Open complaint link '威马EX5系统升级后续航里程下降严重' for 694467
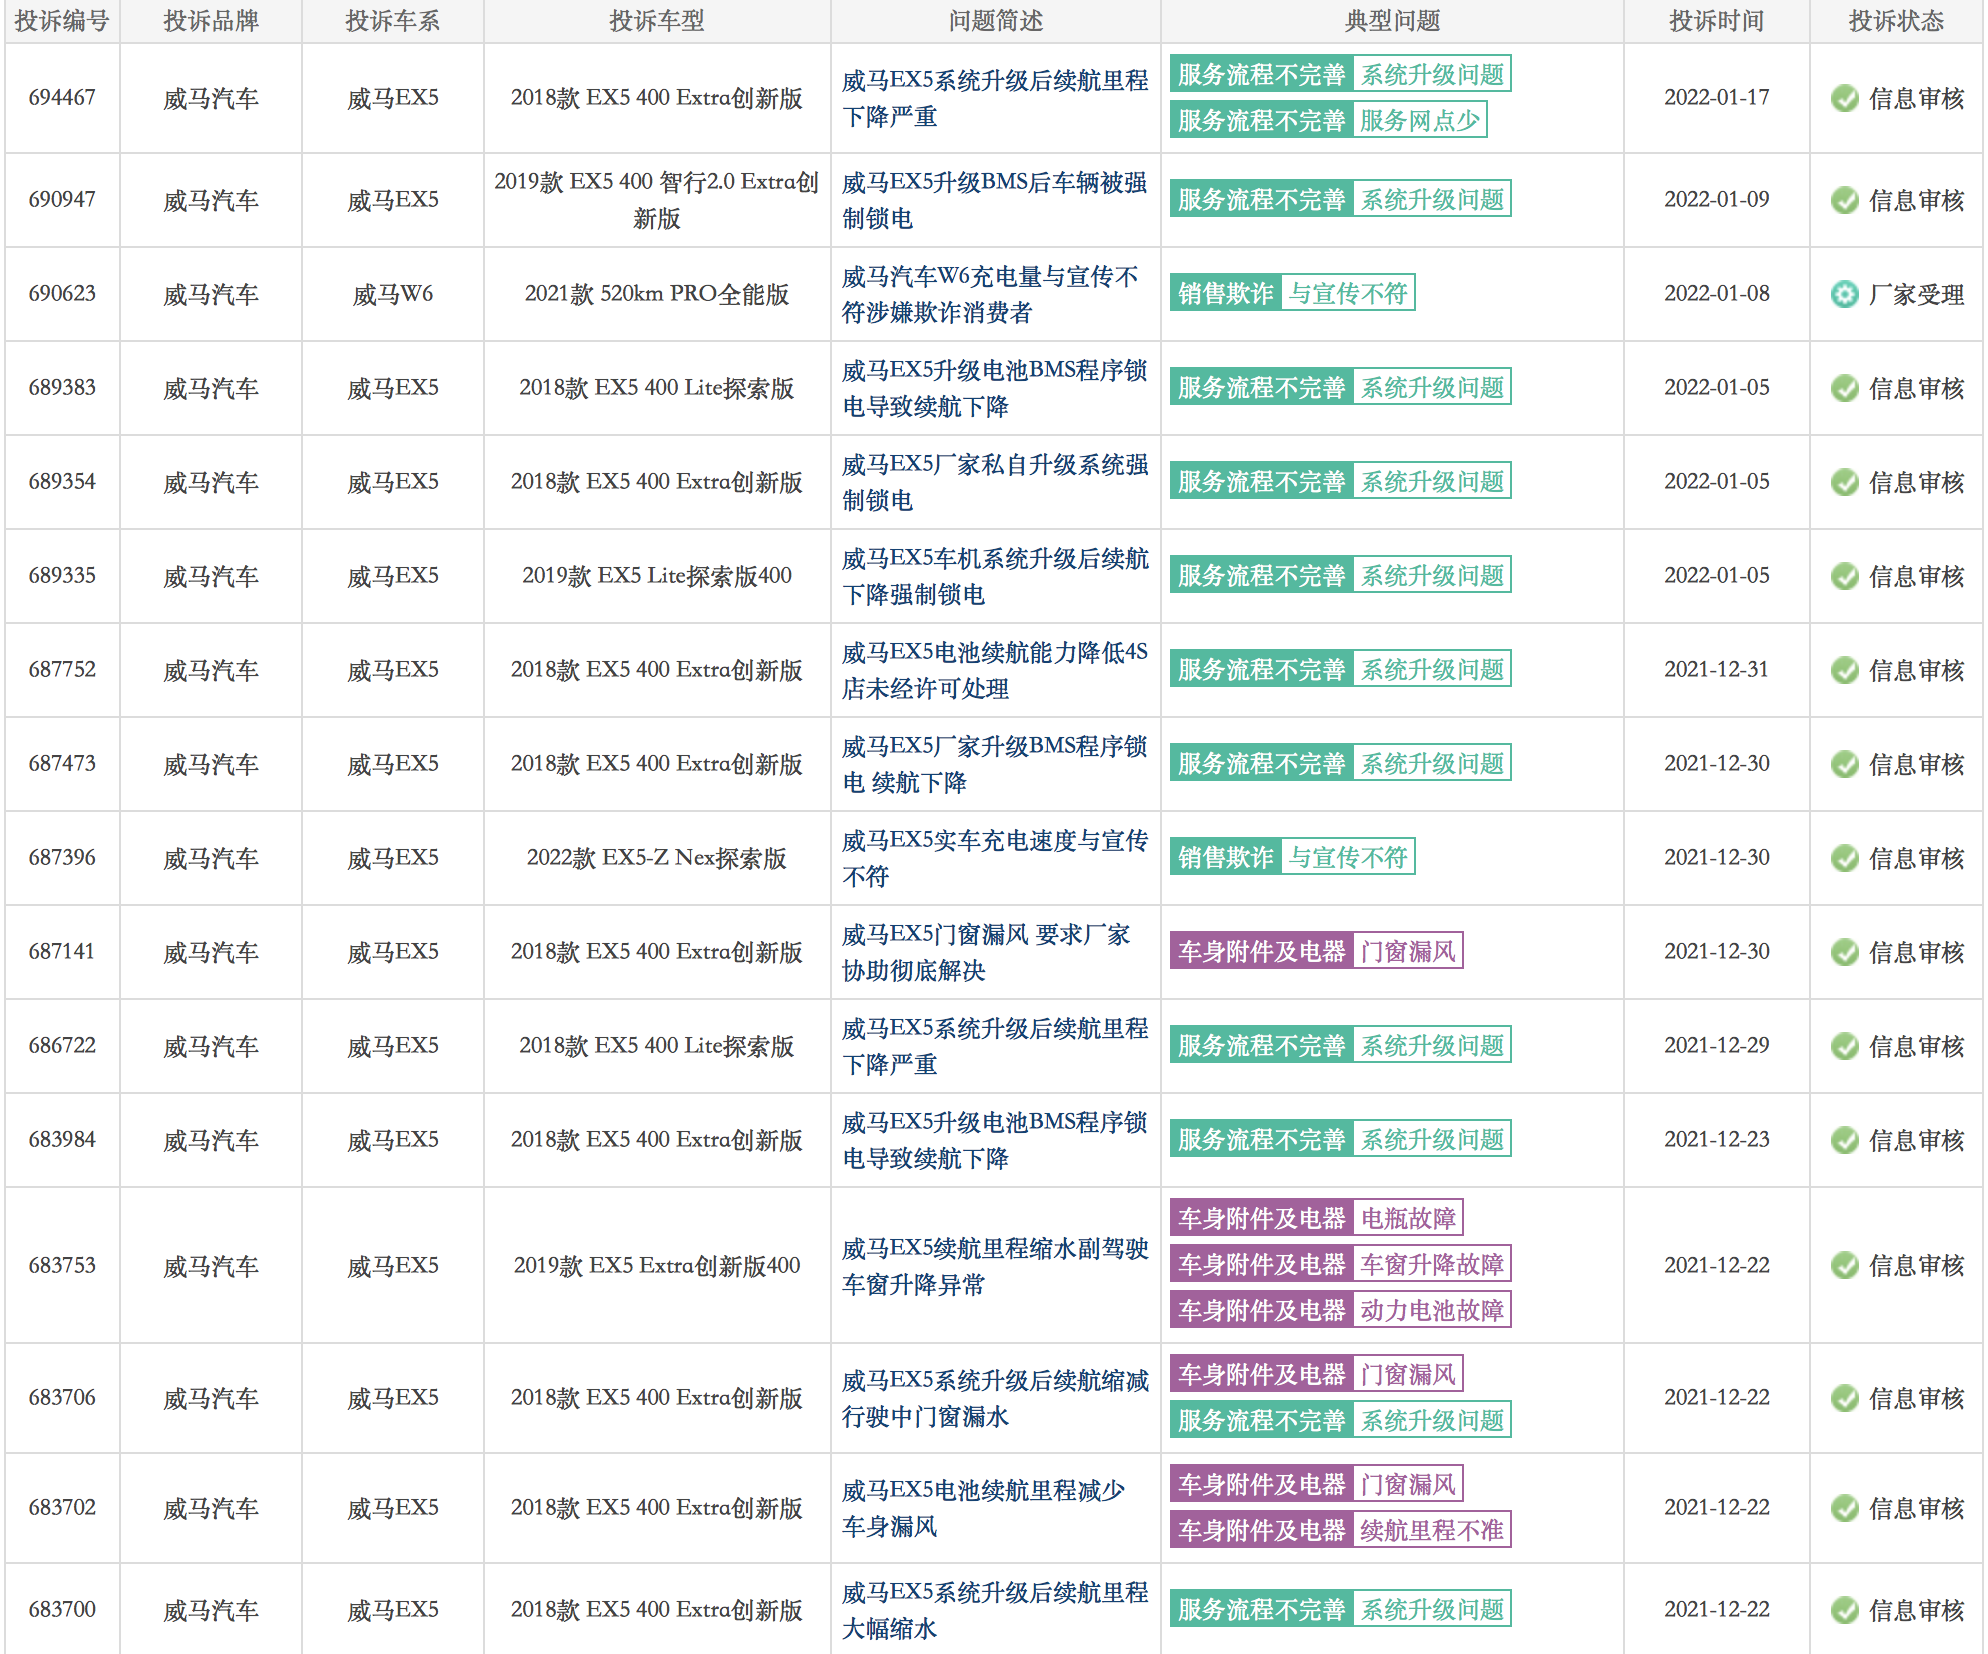 995,98
